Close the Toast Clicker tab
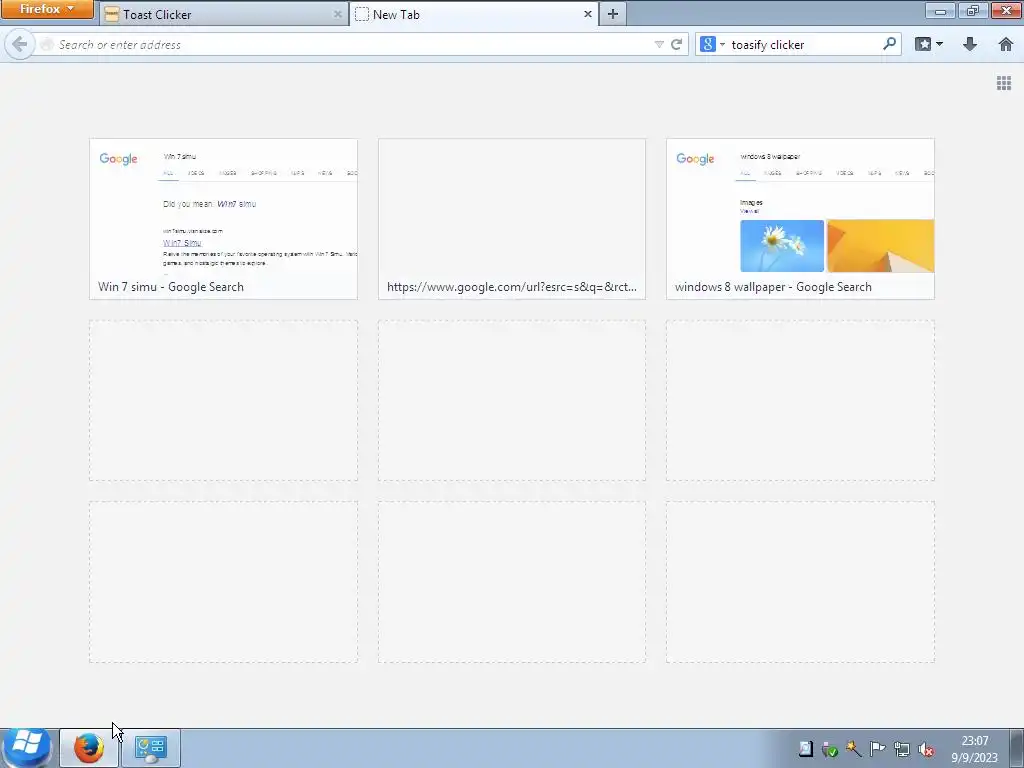 [338, 14]
